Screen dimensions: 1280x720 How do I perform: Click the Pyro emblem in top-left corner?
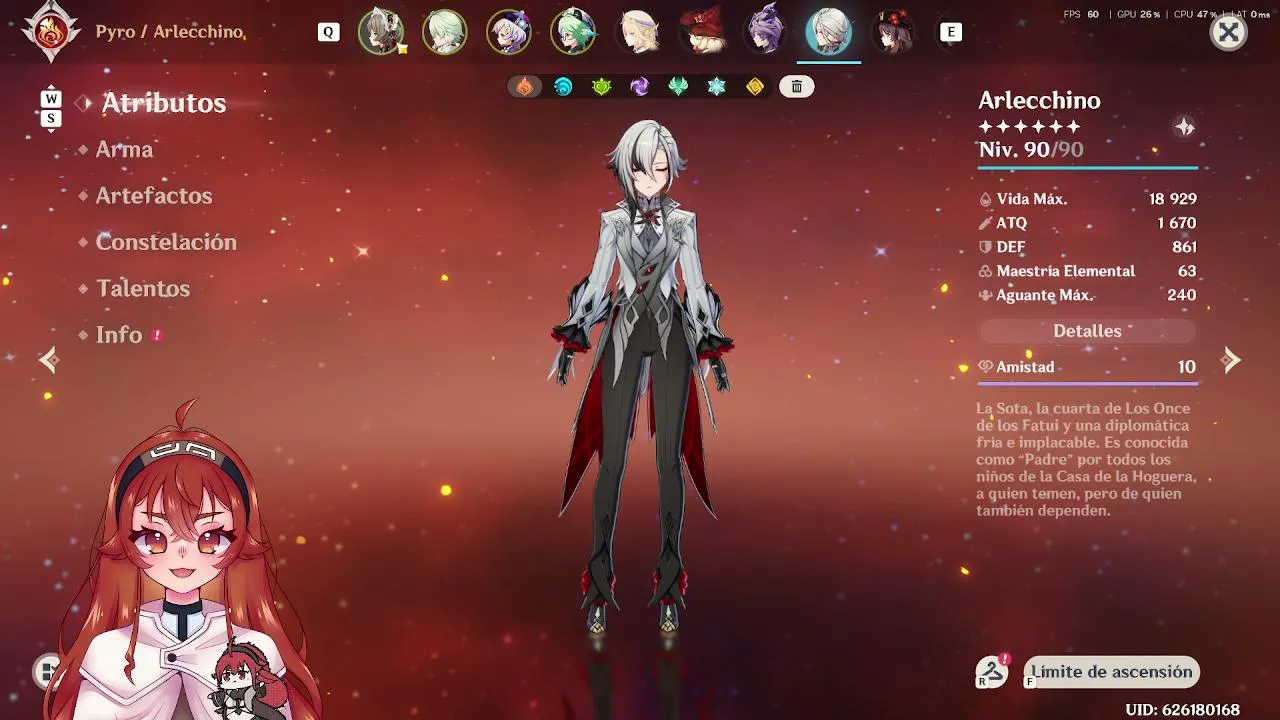pos(51,32)
